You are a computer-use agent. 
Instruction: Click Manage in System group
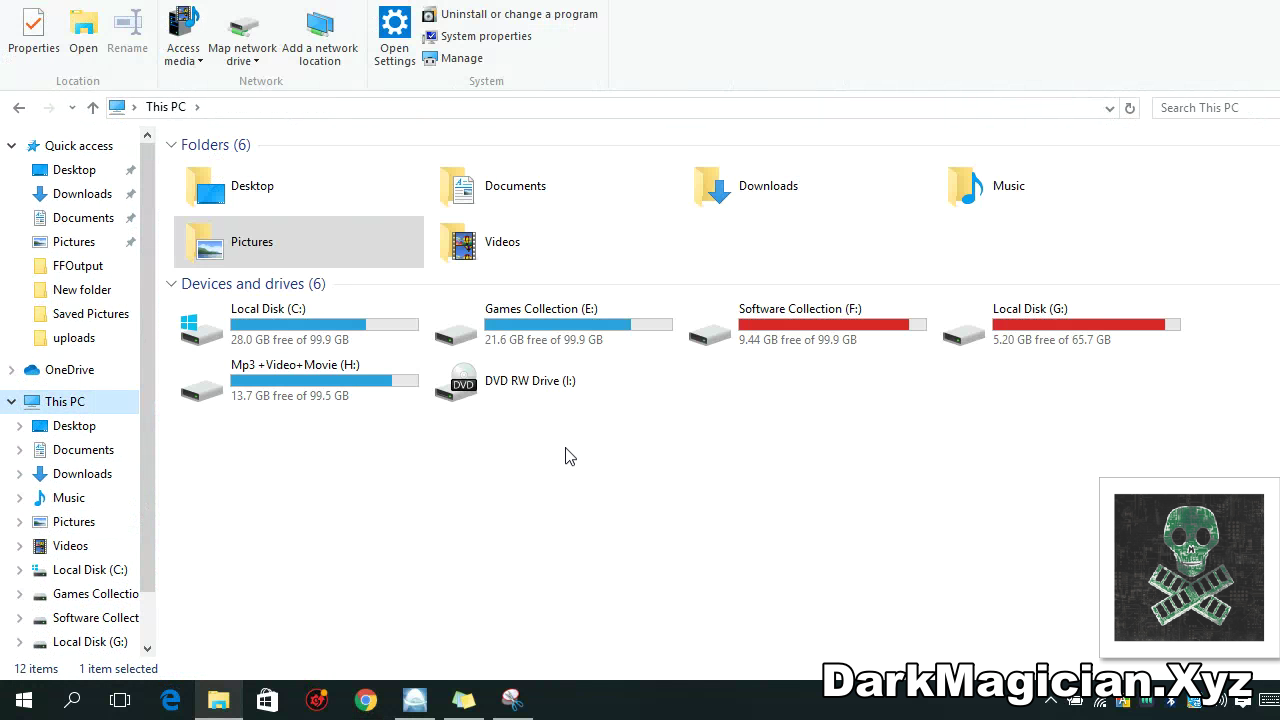[x=453, y=58]
